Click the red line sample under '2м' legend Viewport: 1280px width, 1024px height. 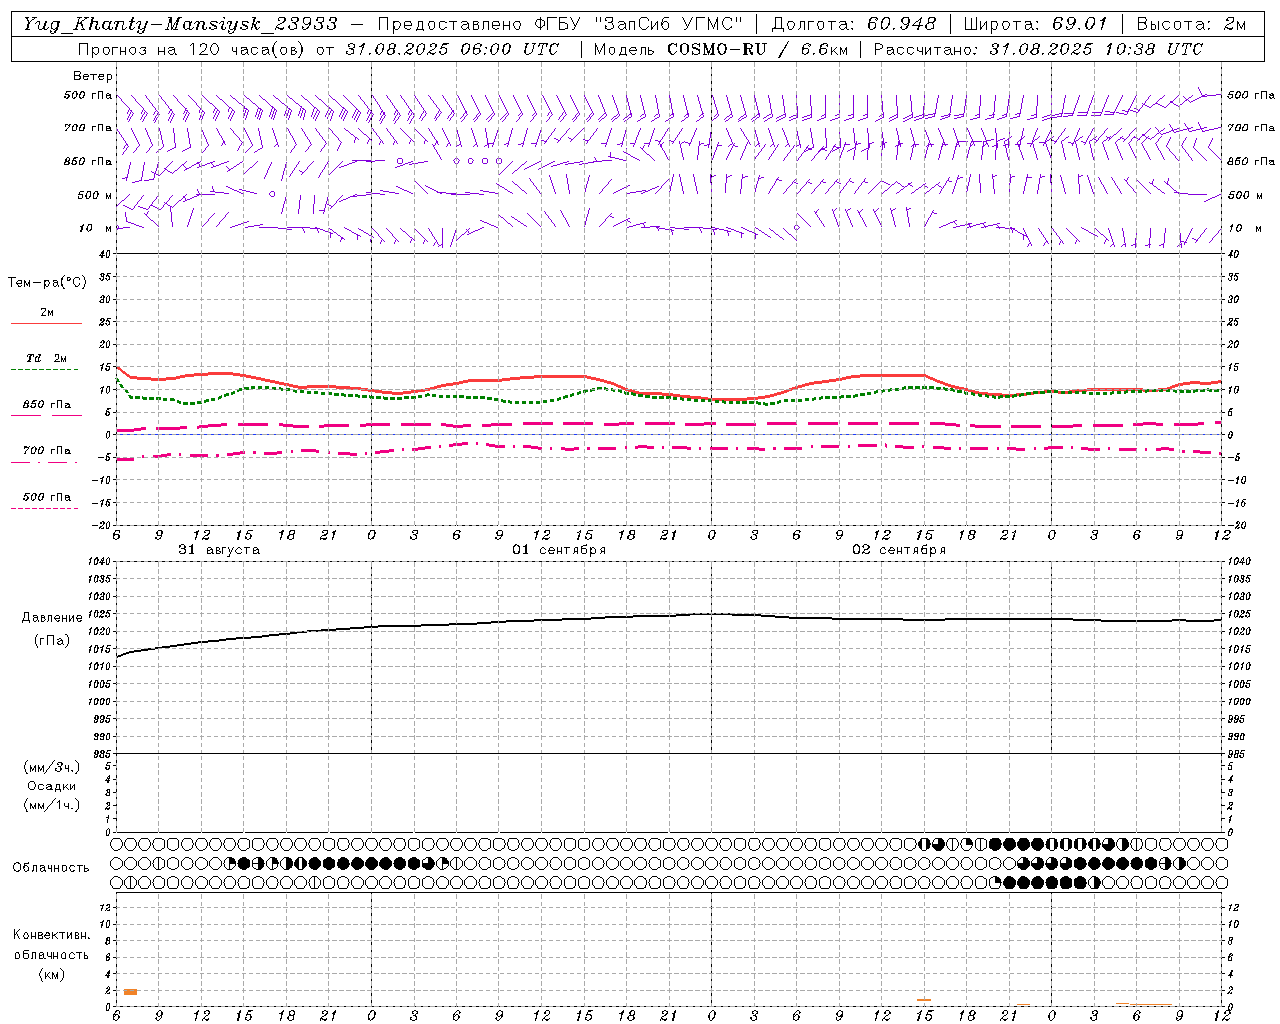[x=46, y=323]
